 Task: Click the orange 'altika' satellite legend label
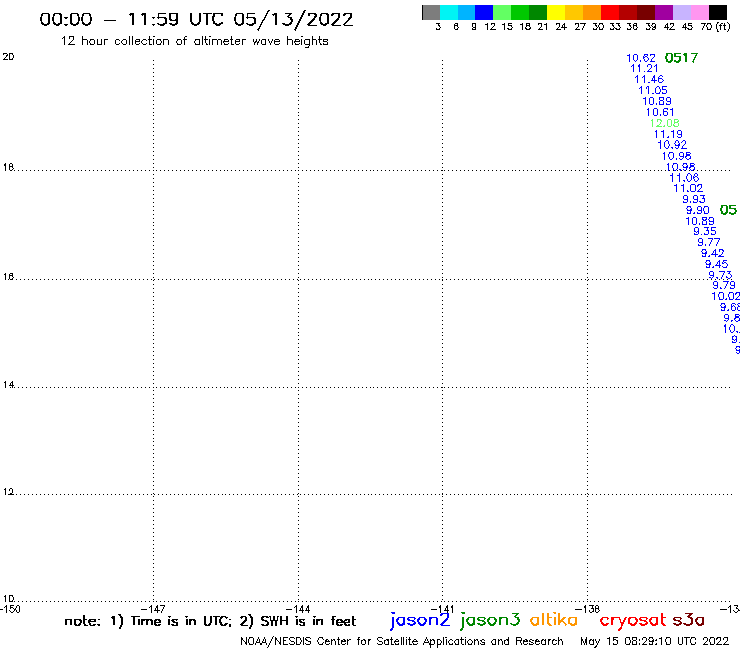554,620
